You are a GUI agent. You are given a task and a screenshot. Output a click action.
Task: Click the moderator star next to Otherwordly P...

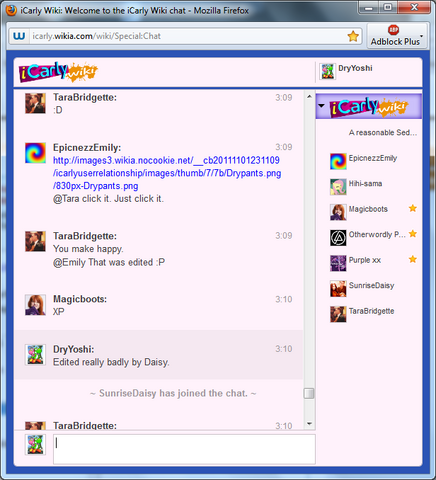[413, 234]
